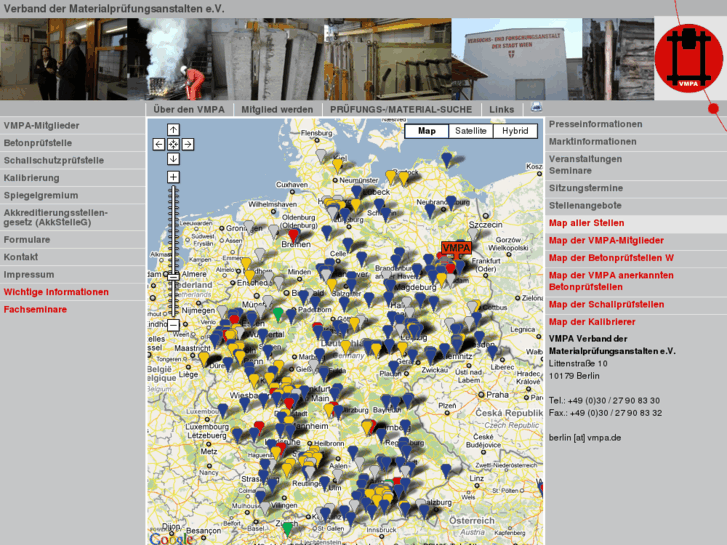This screenshot has width=727, height=545.
Task: Click the berlin [at] vmpa.de email address
Action: point(585,438)
